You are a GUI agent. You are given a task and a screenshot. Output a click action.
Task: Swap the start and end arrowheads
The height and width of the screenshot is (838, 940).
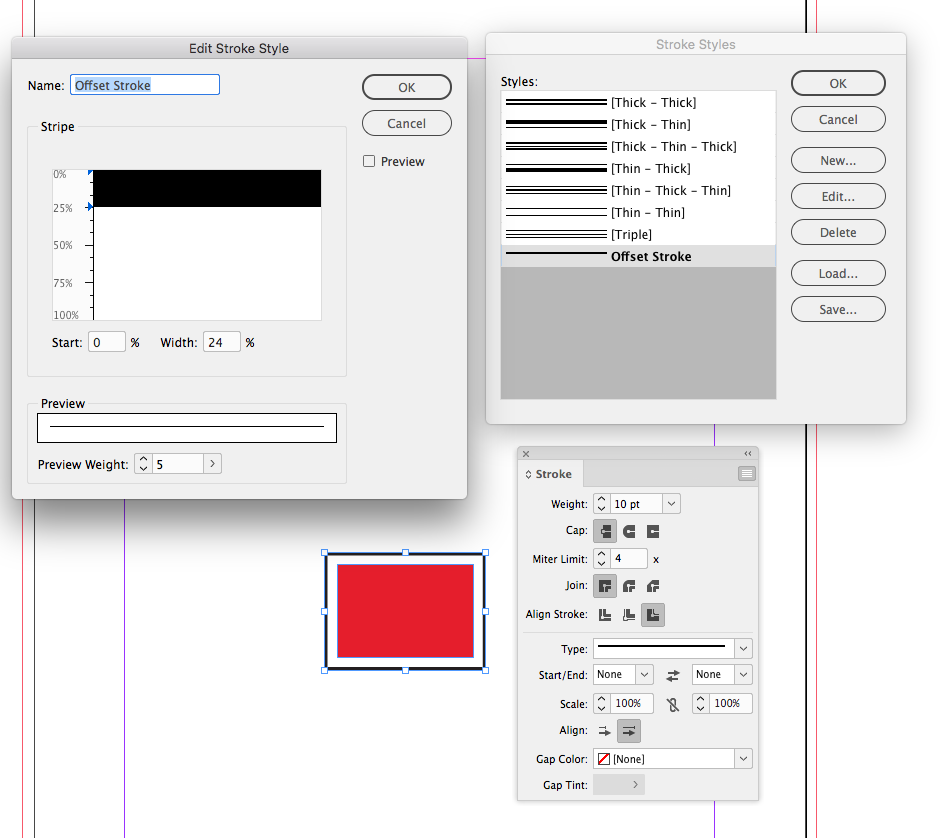[x=673, y=675]
